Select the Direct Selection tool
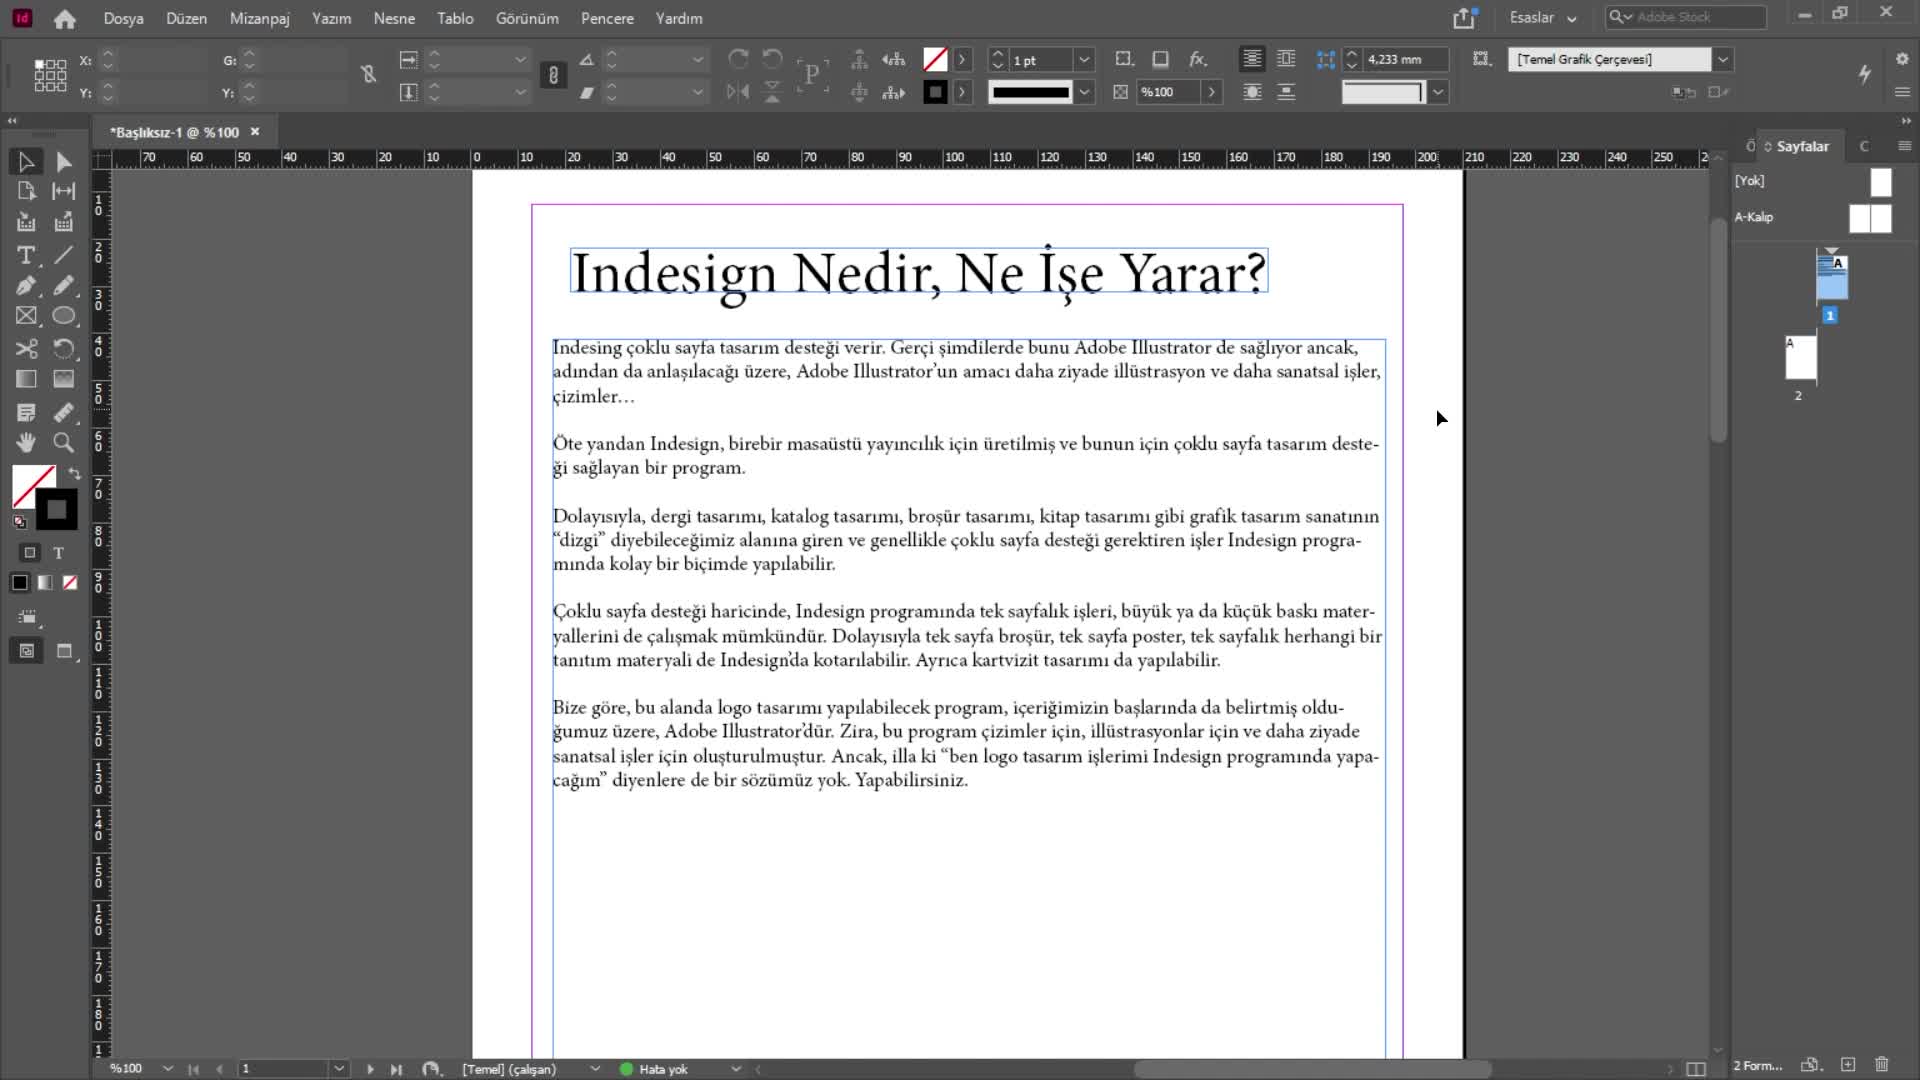The image size is (1920, 1080). (64, 161)
